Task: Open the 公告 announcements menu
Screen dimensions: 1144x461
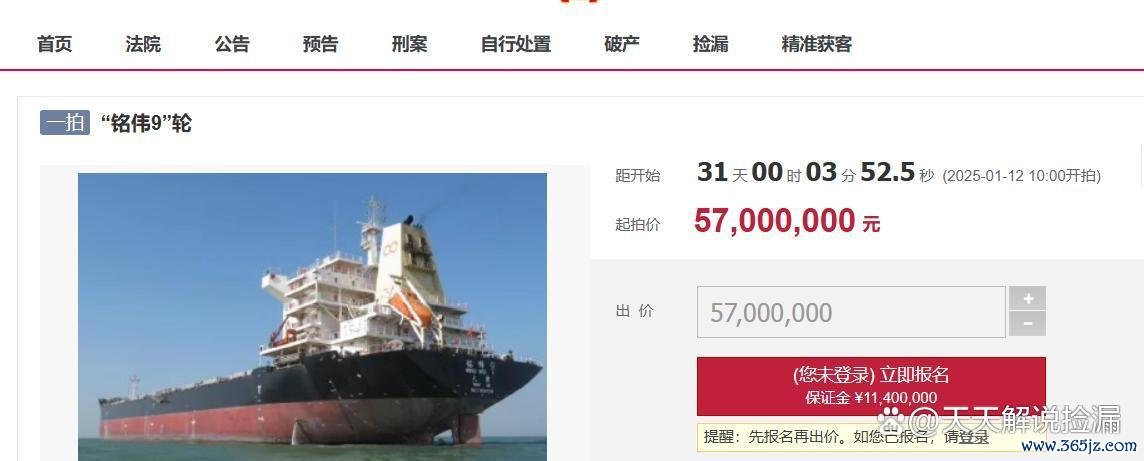Action: [x=232, y=44]
